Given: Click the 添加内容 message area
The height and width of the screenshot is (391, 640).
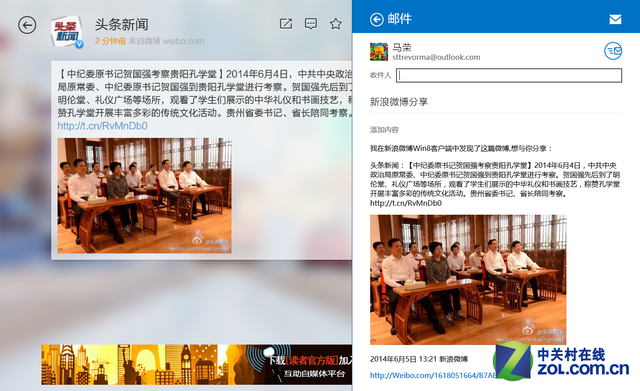Looking at the screenshot, I should 384,130.
